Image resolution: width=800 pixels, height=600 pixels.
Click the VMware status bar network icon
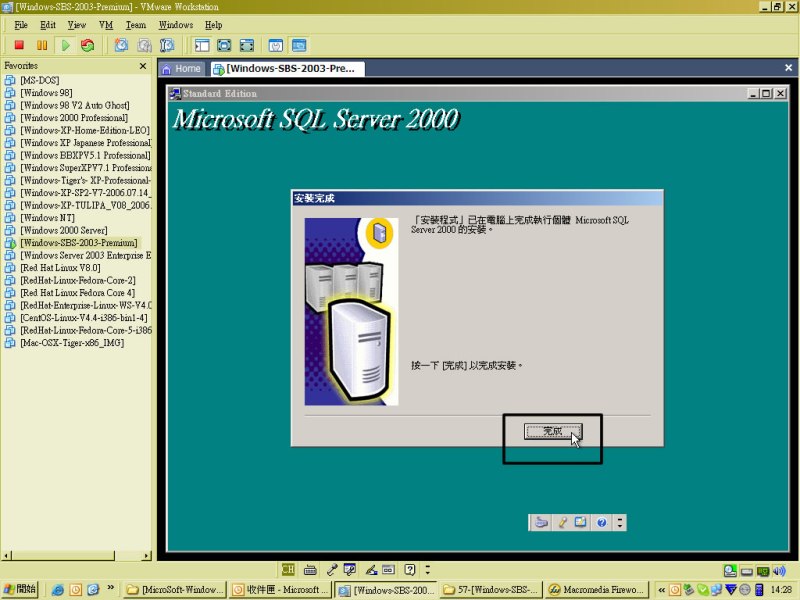(763, 571)
